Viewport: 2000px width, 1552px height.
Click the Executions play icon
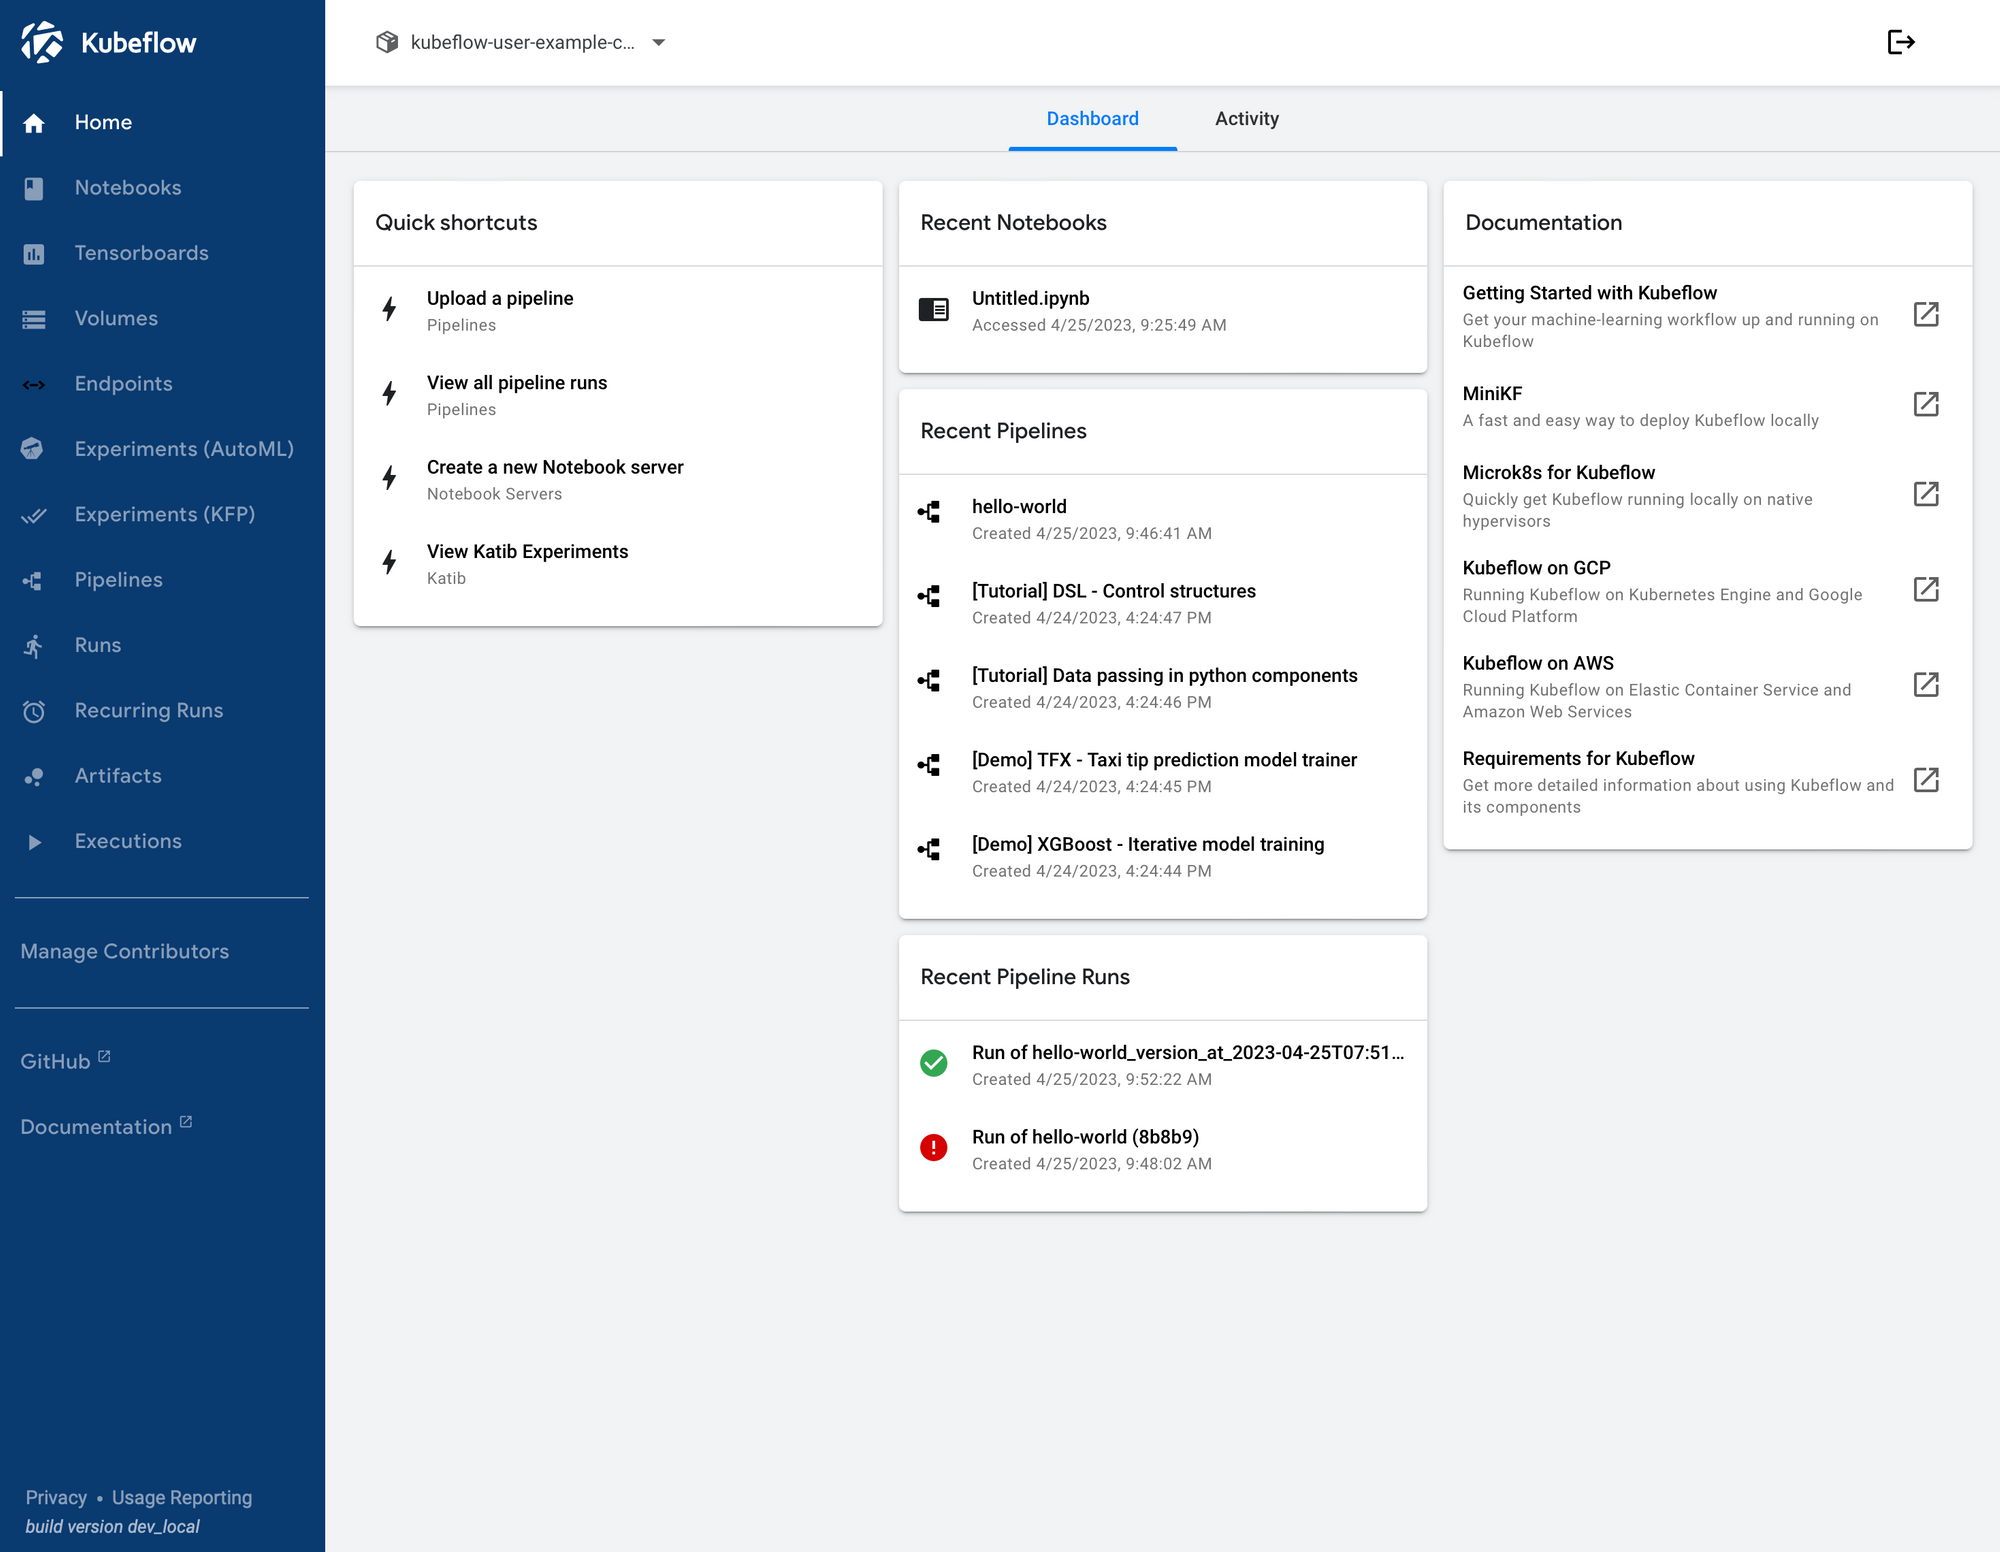pos(35,842)
